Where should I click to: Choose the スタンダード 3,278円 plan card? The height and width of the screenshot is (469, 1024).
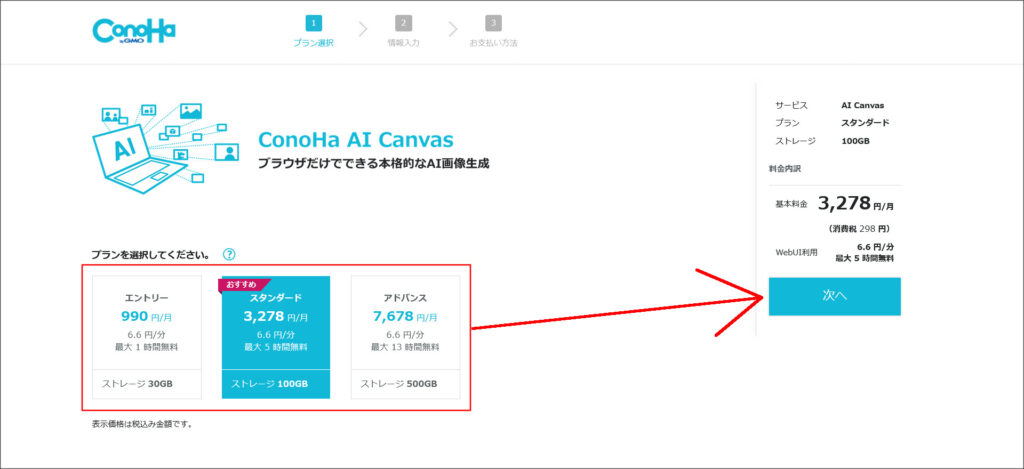pos(276,337)
